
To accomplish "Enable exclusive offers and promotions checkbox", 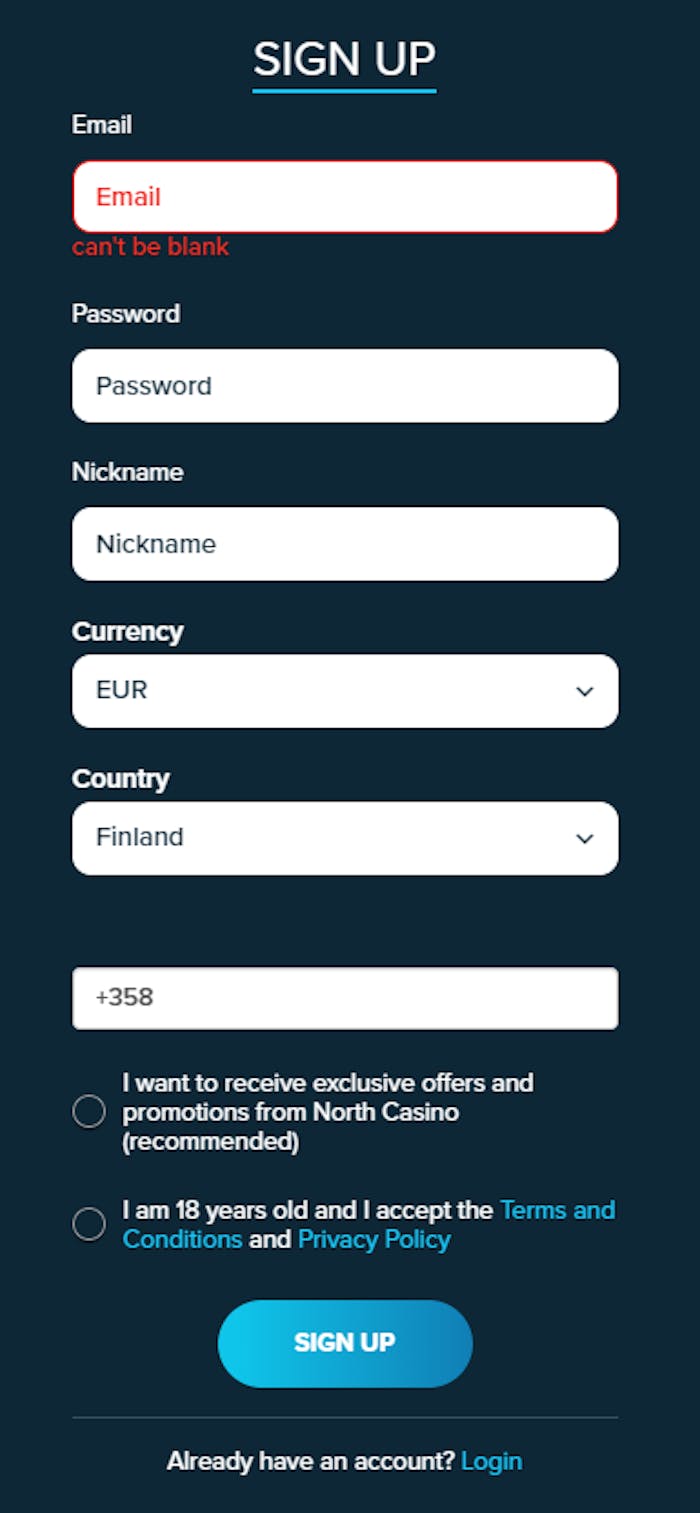I will (x=89, y=1112).
